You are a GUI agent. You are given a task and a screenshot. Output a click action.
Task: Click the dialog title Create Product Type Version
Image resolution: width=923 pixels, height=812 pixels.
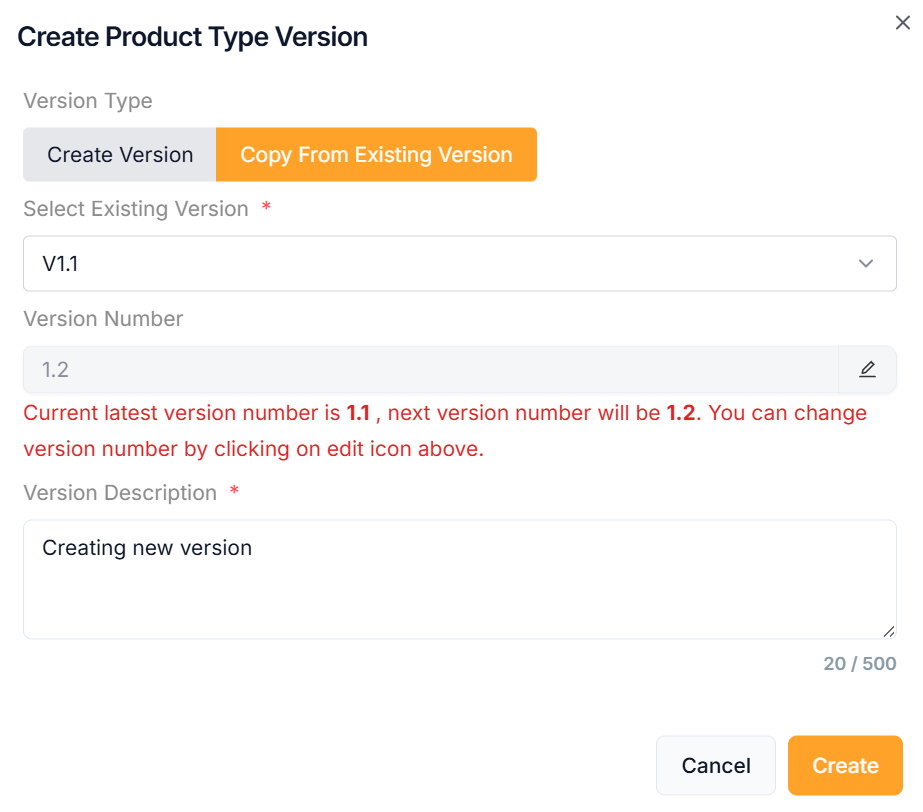pos(193,37)
